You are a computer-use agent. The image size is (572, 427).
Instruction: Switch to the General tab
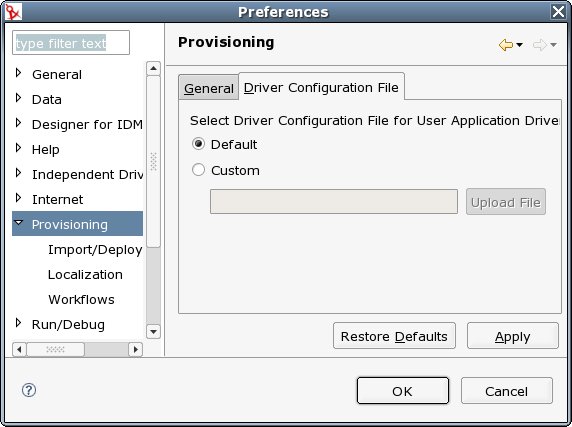pyautogui.click(x=209, y=88)
